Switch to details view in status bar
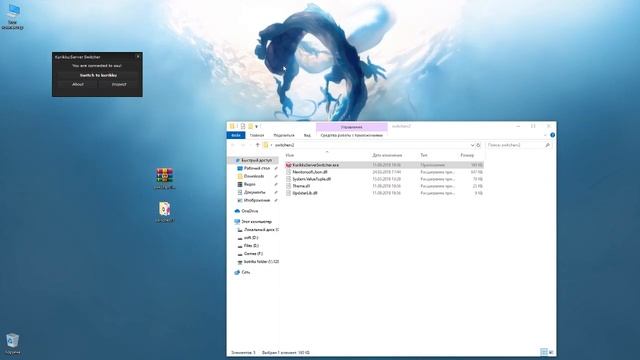Screen dimensions: 640x360 click(544, 352)
